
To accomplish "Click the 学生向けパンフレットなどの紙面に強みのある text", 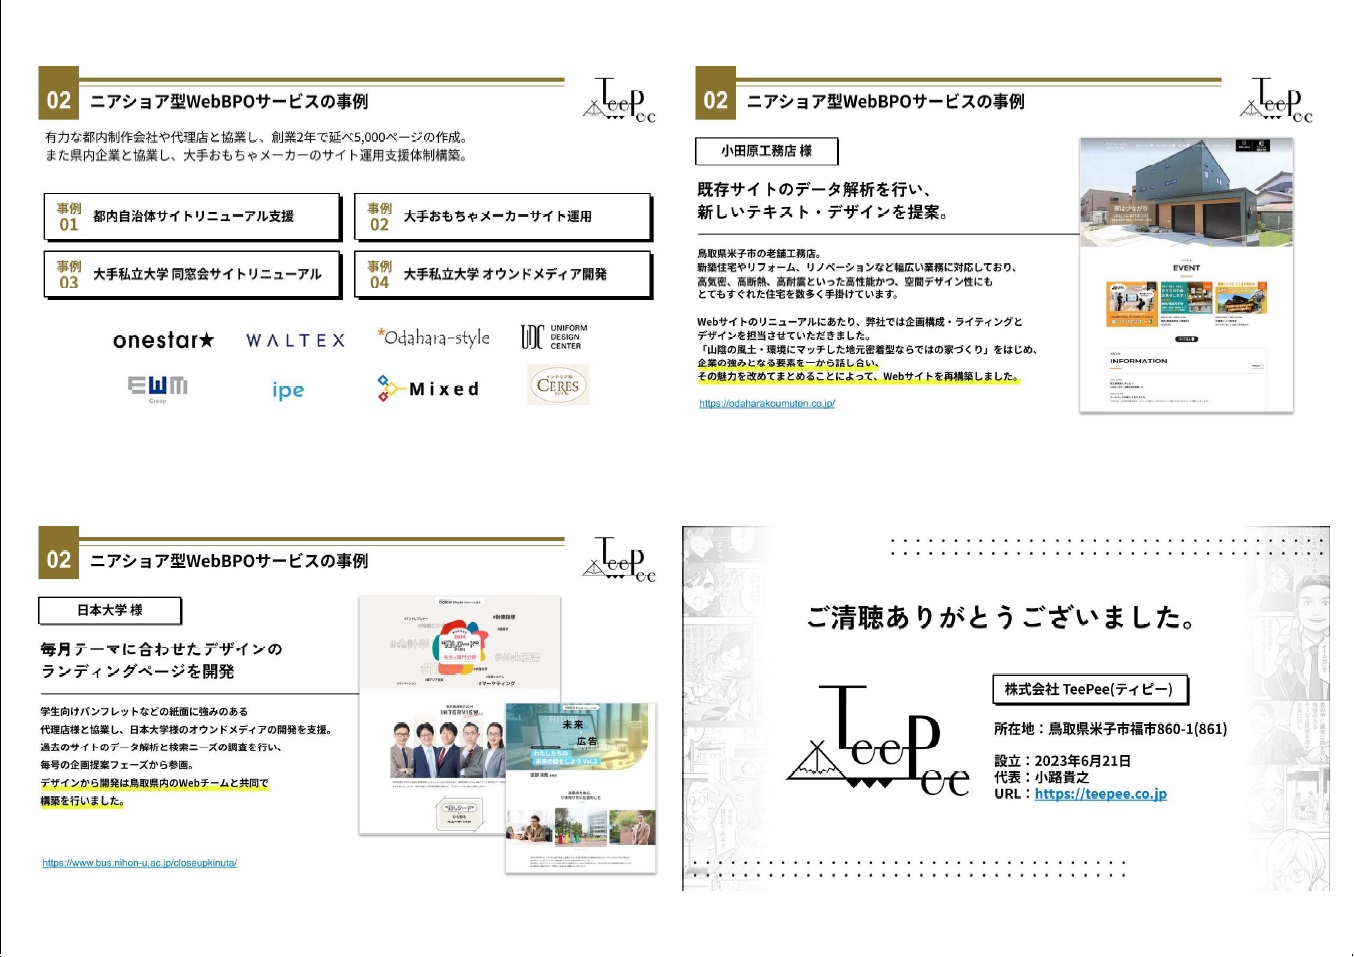I will pyautogui.click(x=144, y=711).
